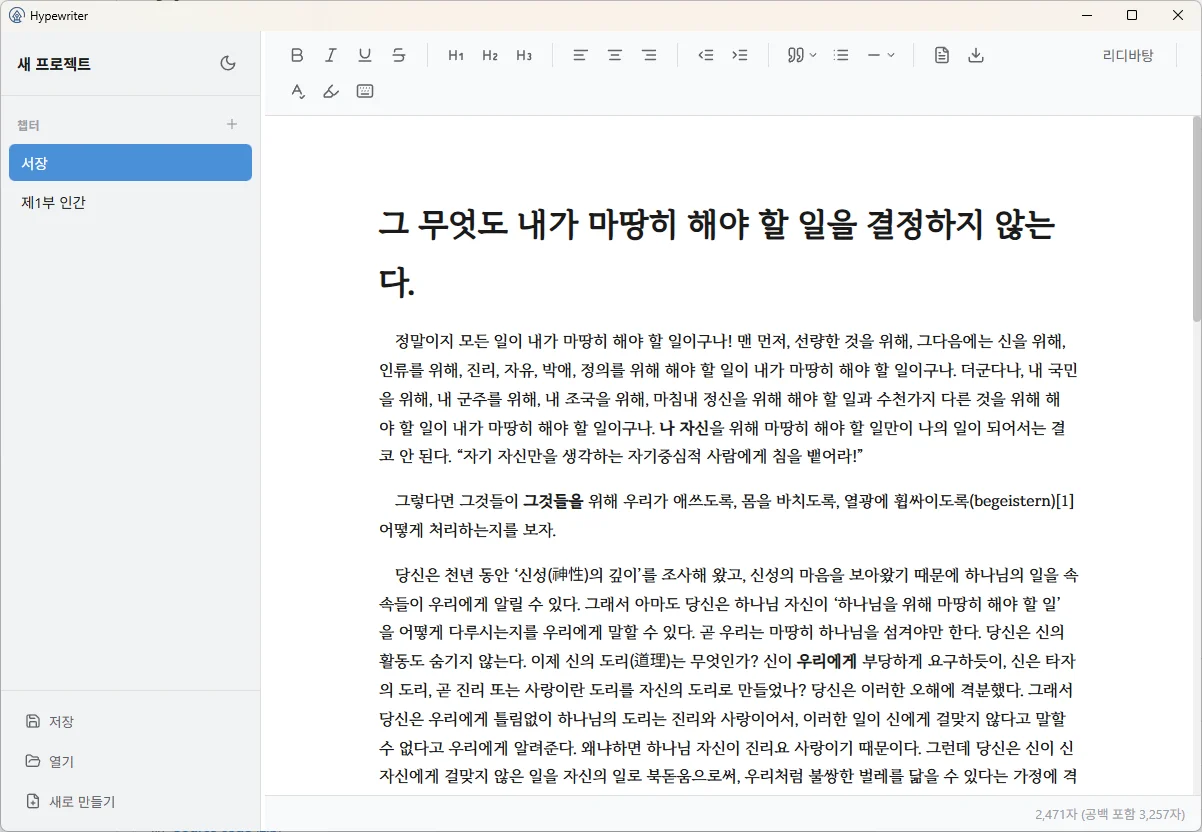The height and width of the screenshot is (832, 1202).
Task: Insert a bulleted list
Action: (842, 55)
